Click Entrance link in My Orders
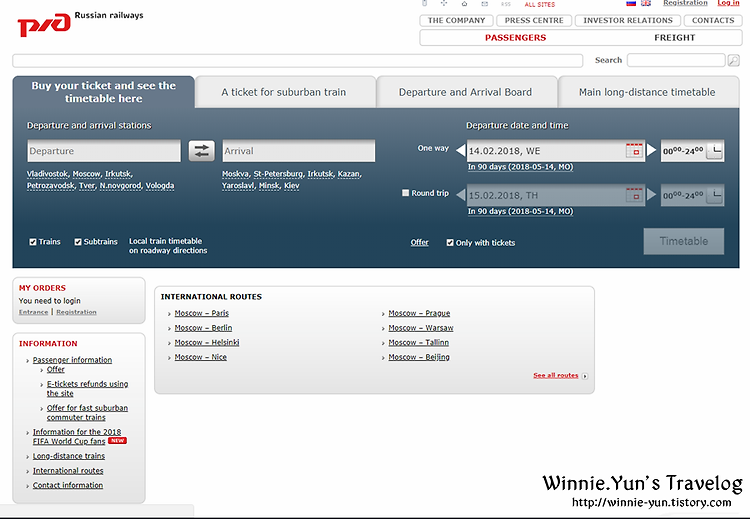 (33, 312)
